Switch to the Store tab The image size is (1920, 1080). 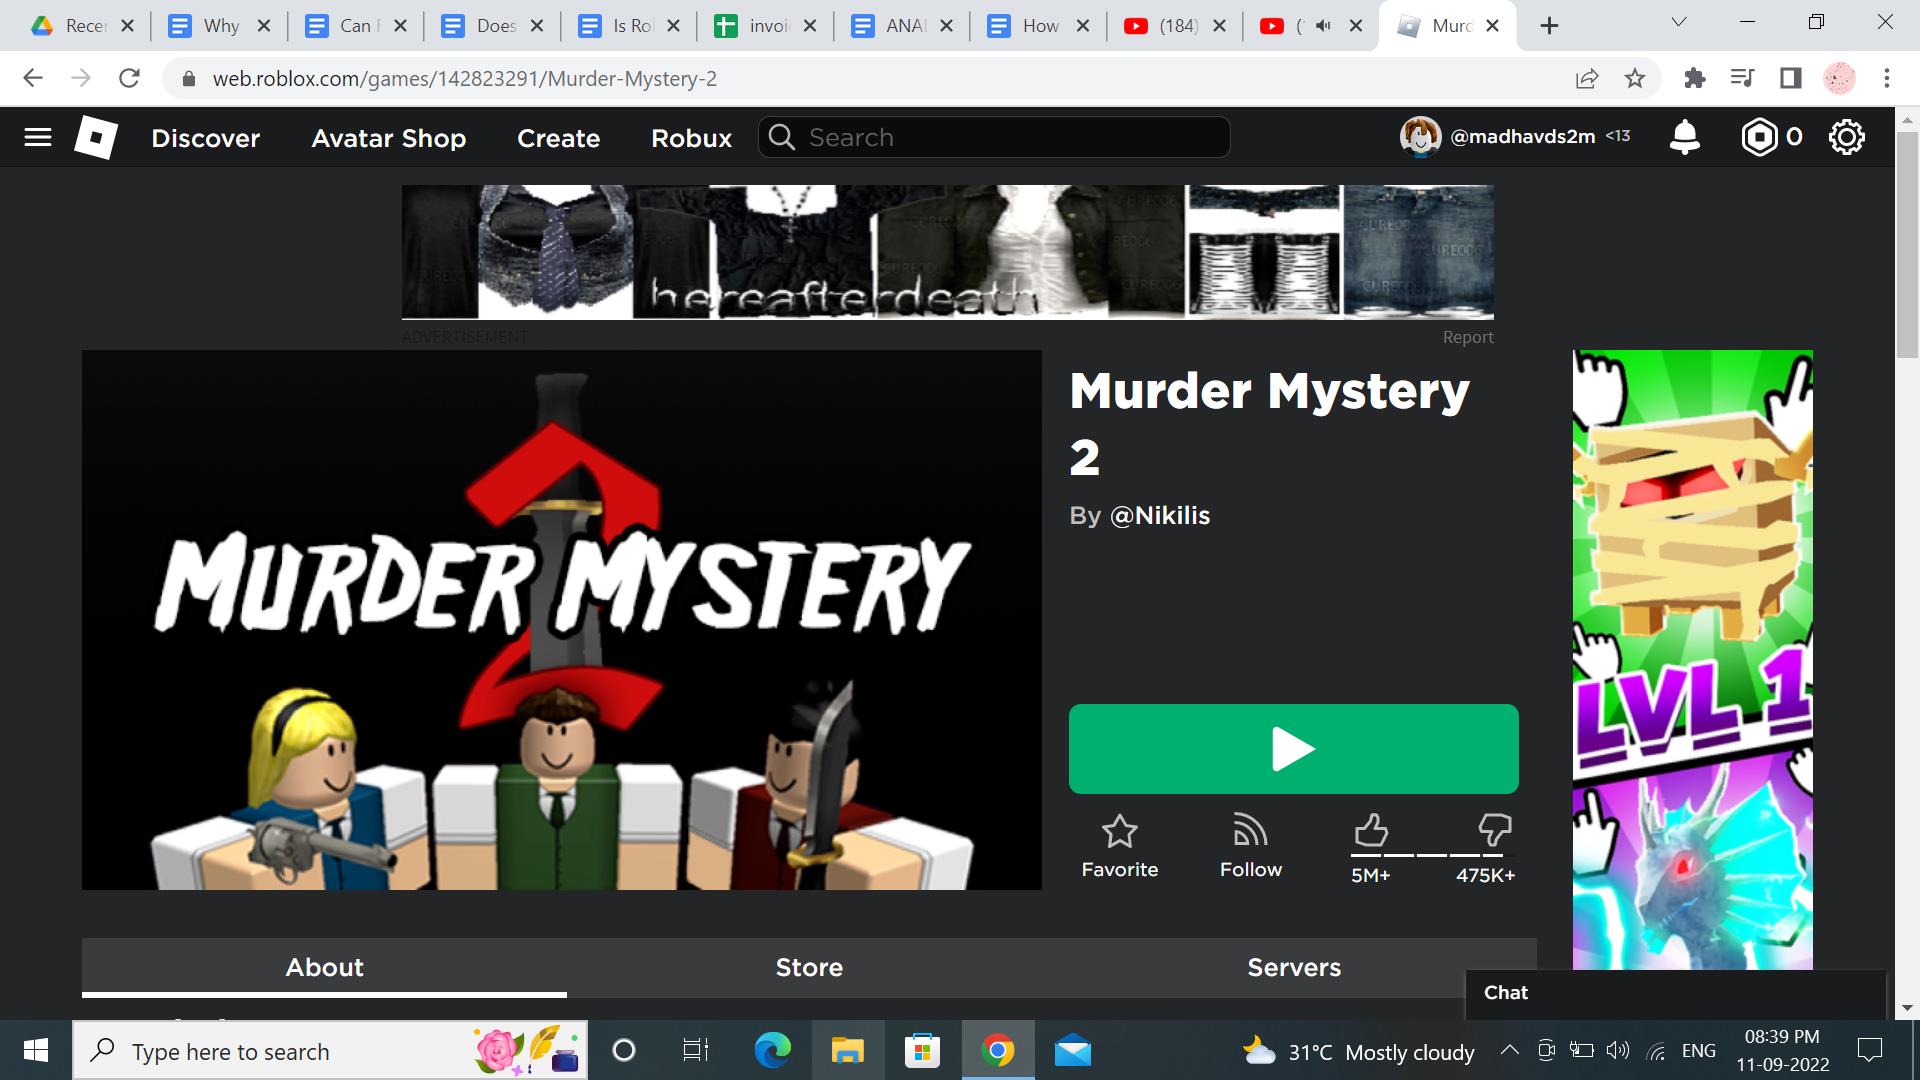pos(809,967)
